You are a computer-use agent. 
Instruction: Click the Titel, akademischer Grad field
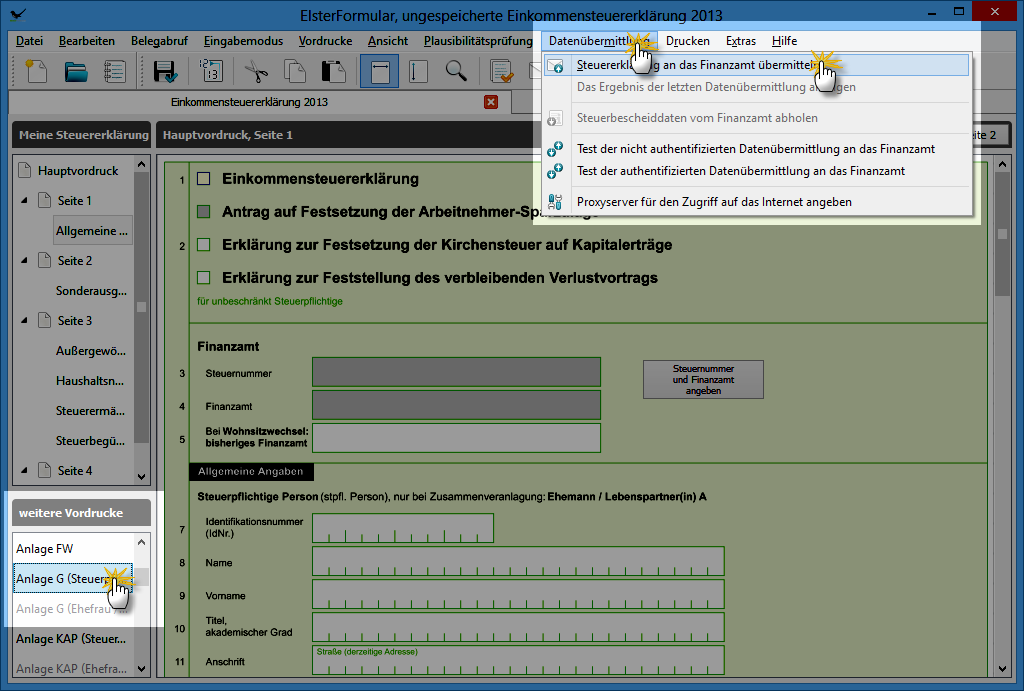click(519, 627)
